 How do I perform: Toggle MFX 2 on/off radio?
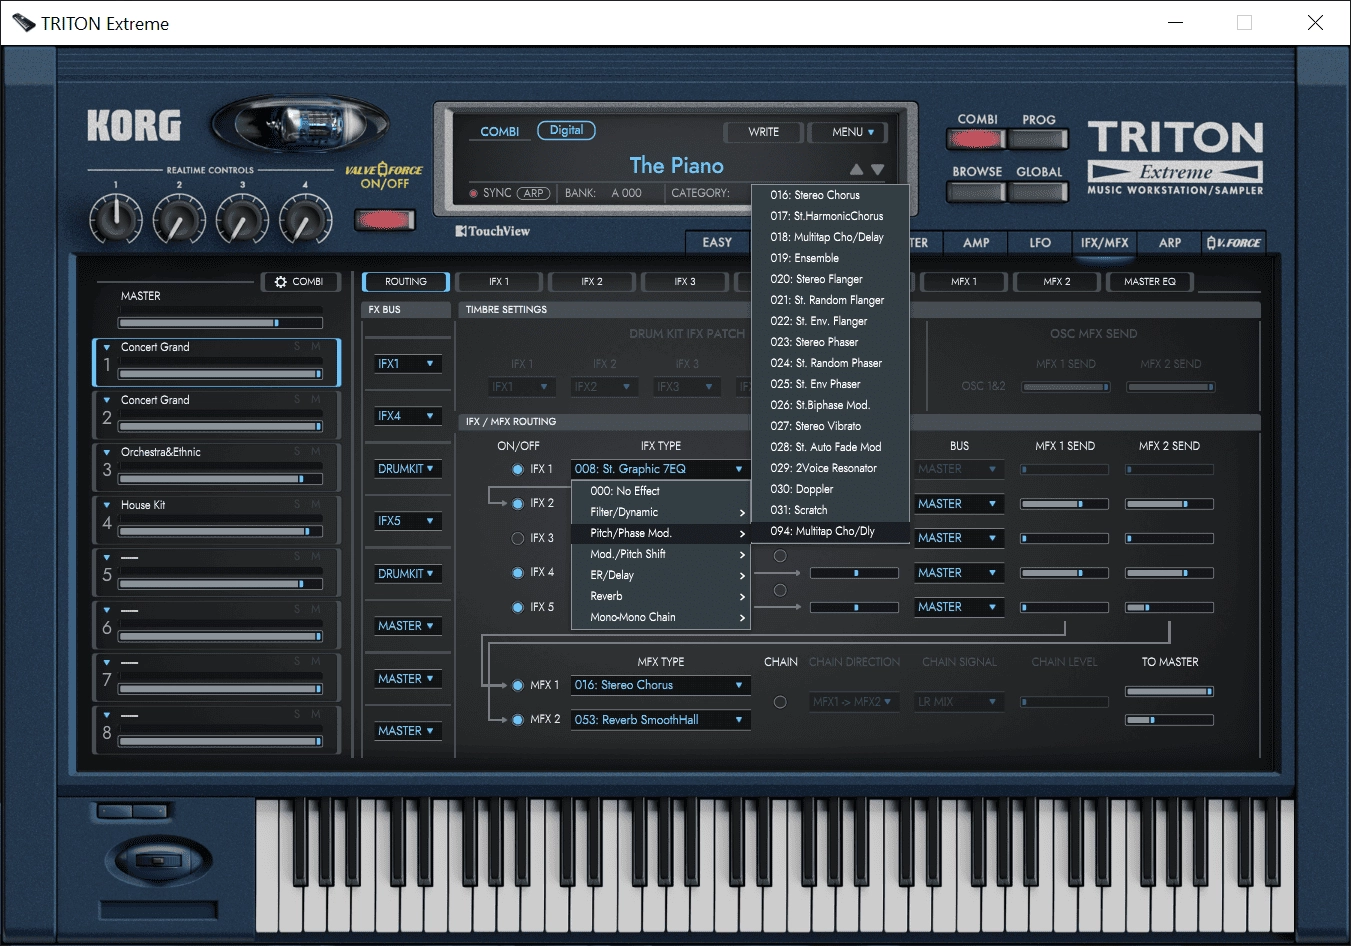518,719
